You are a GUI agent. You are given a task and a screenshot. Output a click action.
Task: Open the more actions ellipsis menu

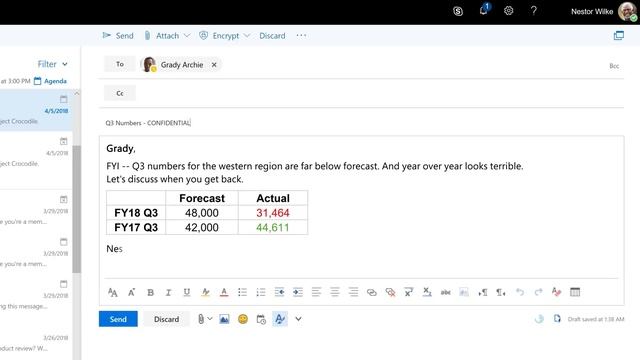click(301, 36)
